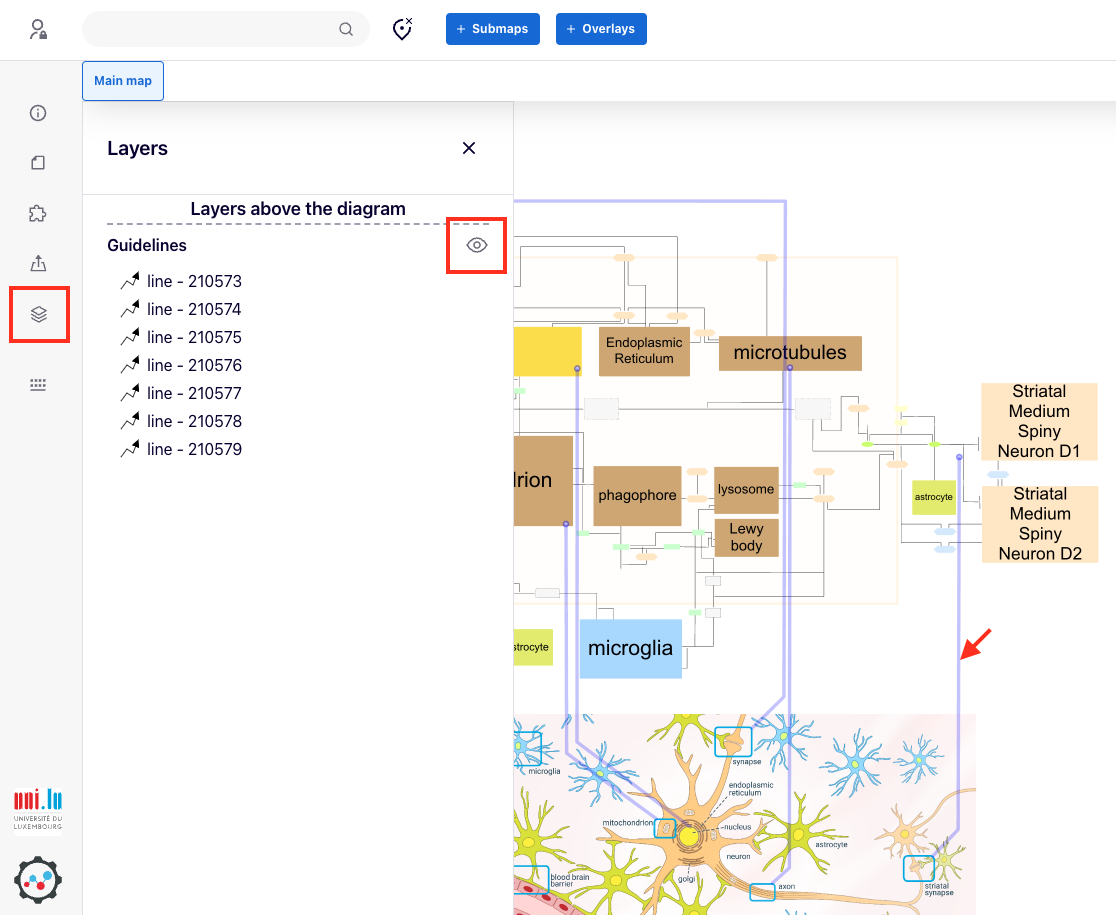Click the user login icon
Image resolution: width=1116 pixels, height=915 pixels.
pos(38,30)
